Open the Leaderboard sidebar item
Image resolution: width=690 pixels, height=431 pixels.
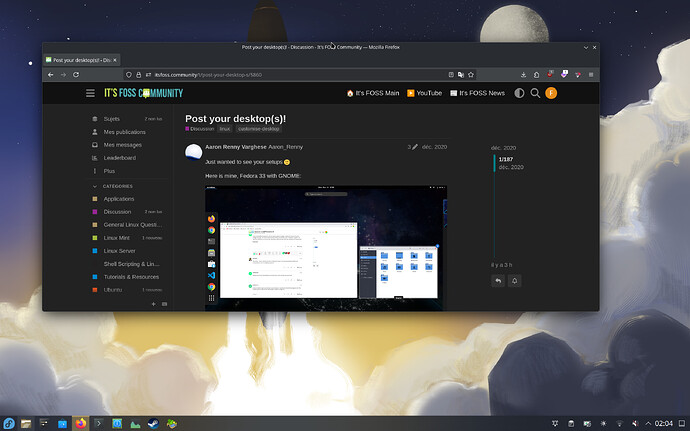(x=119, y=158)
